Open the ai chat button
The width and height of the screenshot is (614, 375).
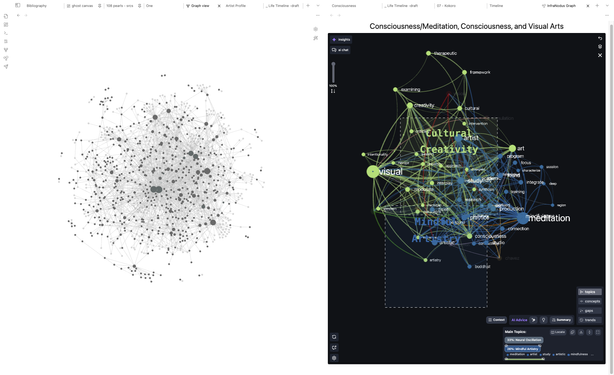[x=340, y=50]
